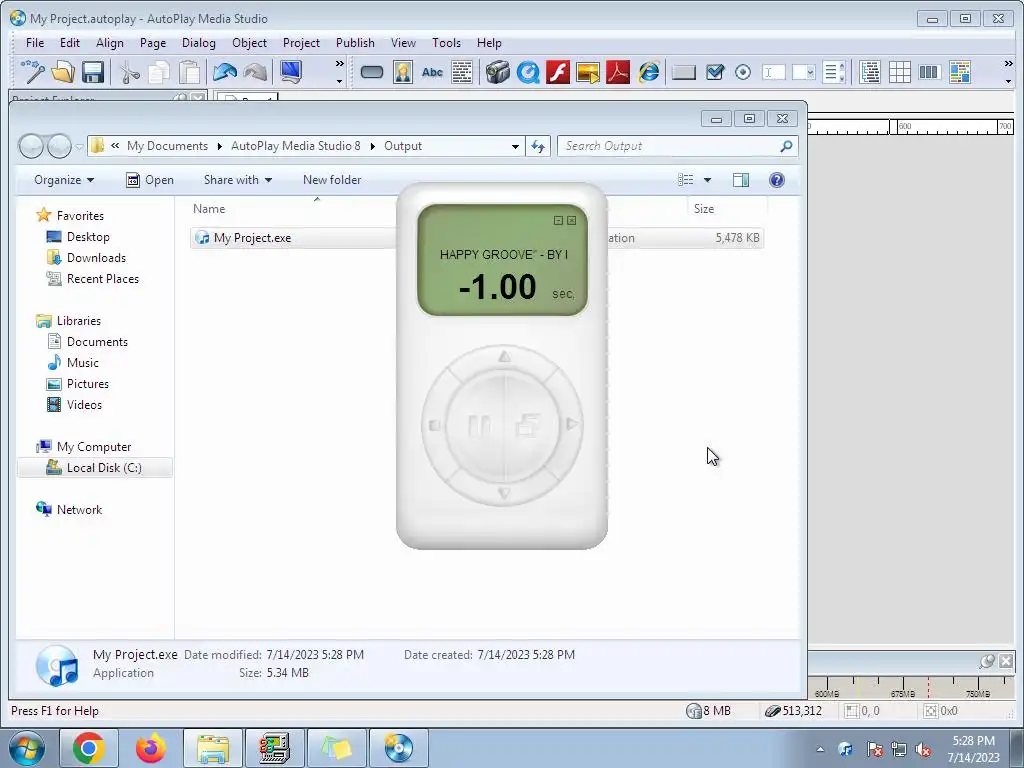Insert a Grid object from the toolbar
Image resolution: width=1024 pixels, height=768 pixels.
coord(899,72)
